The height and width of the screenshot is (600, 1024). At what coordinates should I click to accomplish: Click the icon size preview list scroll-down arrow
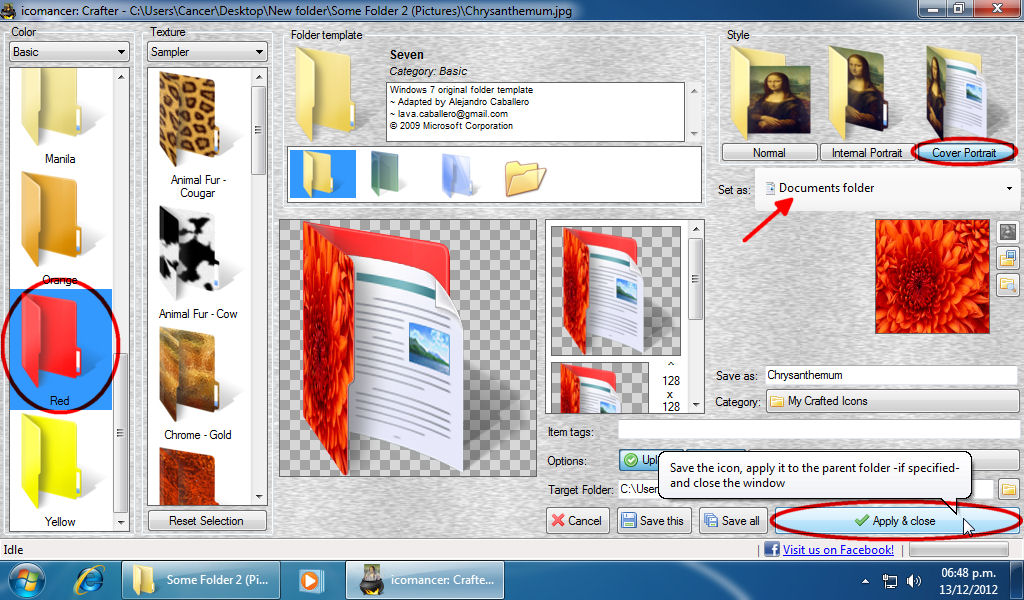tap(696, 405)
